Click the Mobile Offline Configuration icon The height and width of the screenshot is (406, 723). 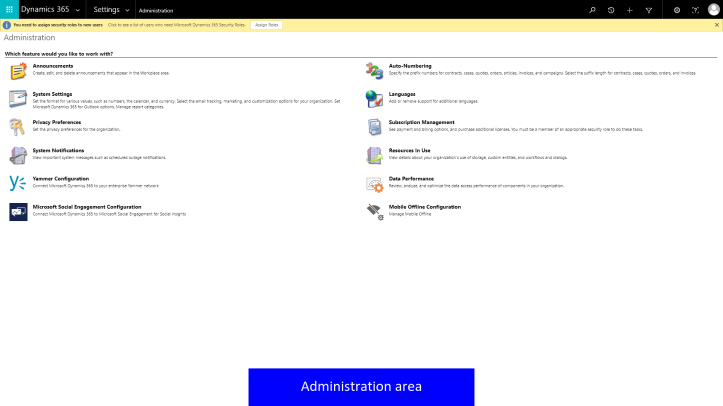click(375, 212)
